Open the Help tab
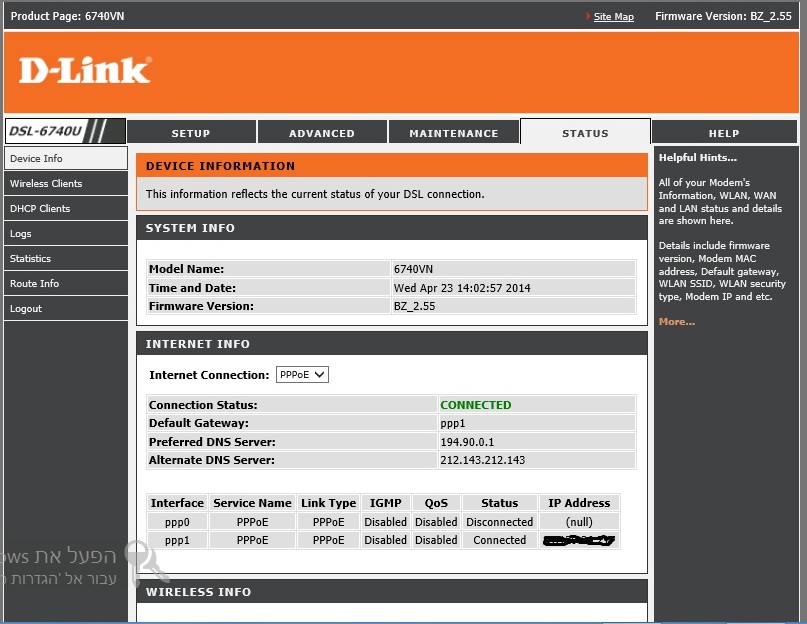 [x=724, y=133]
